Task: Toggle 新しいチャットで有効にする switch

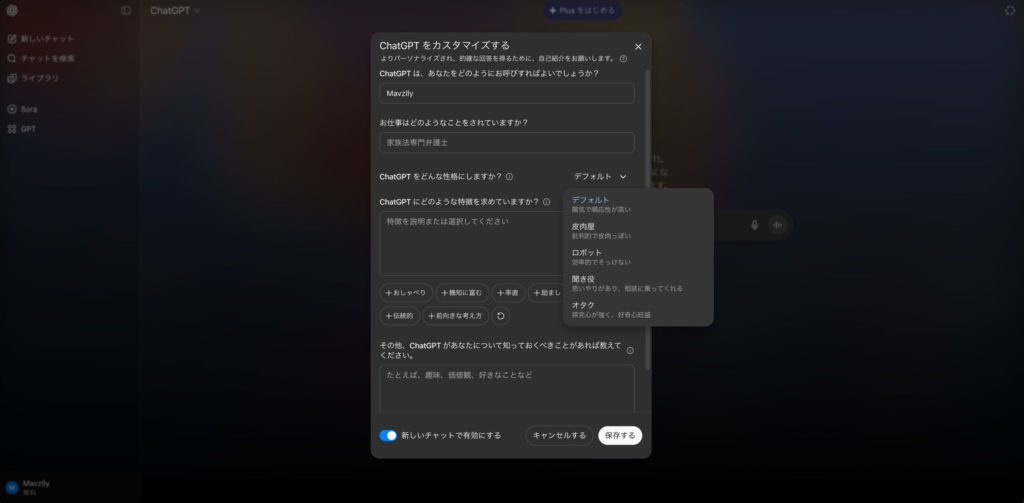Action: point(389,436)
